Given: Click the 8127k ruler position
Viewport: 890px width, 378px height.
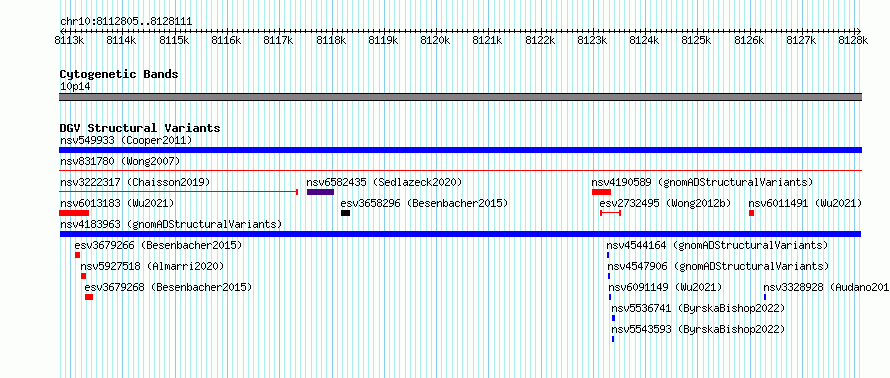Looking at the screenshot, I should (801, 40).
